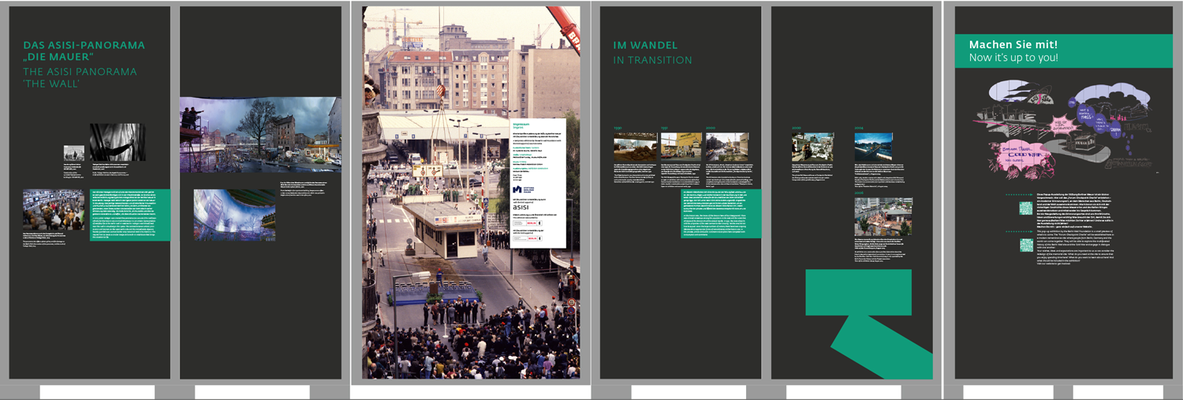This screenshot has height=400, width=1183.
Task: Open the wide panorama image with bare tree
Action: click(260, 134)
